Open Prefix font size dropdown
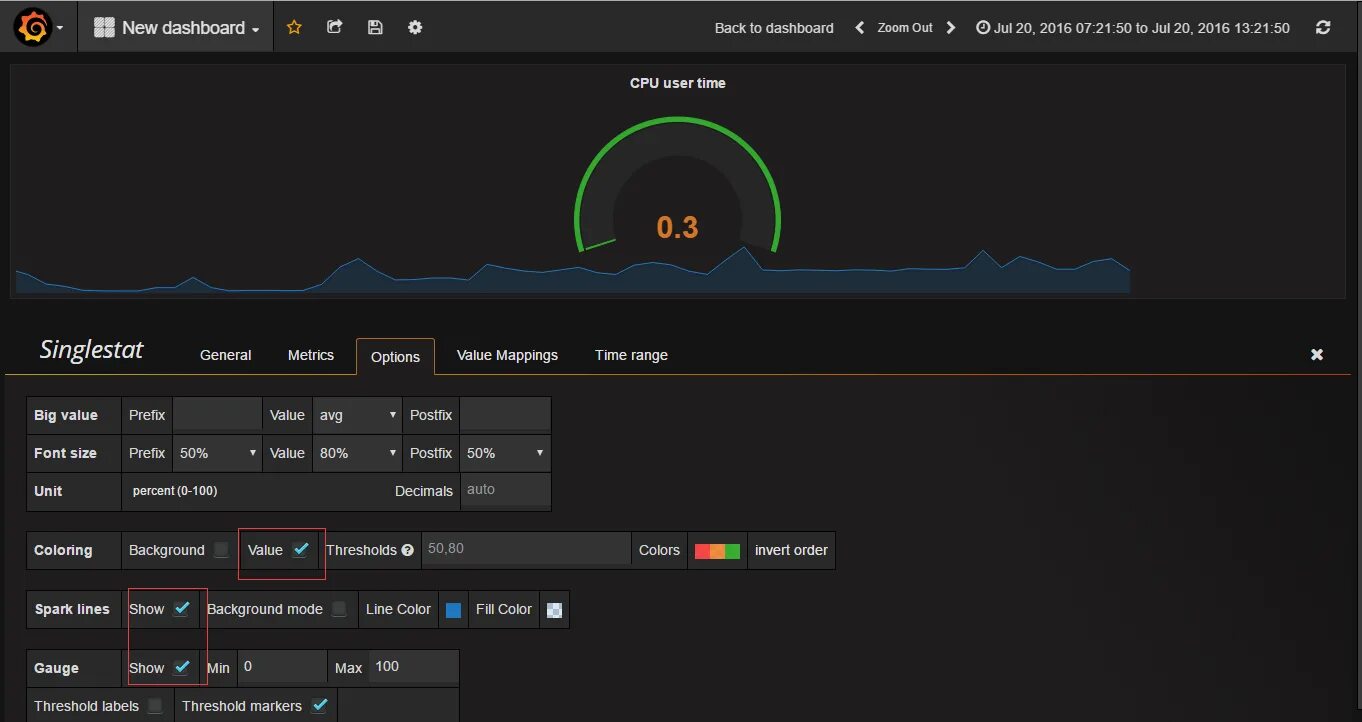Screen dimensions: 1362x722 click(x=217, y=453)
